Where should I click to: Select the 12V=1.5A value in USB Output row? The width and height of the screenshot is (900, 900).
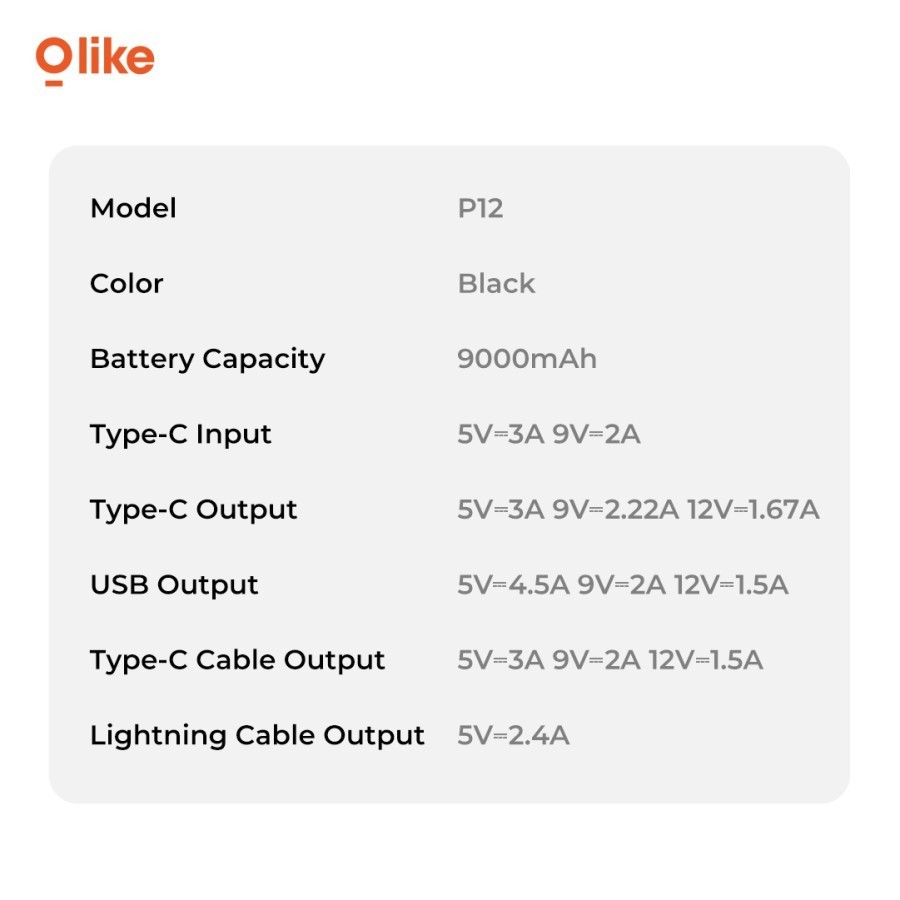pyautogui.click(x=730, y=585)
